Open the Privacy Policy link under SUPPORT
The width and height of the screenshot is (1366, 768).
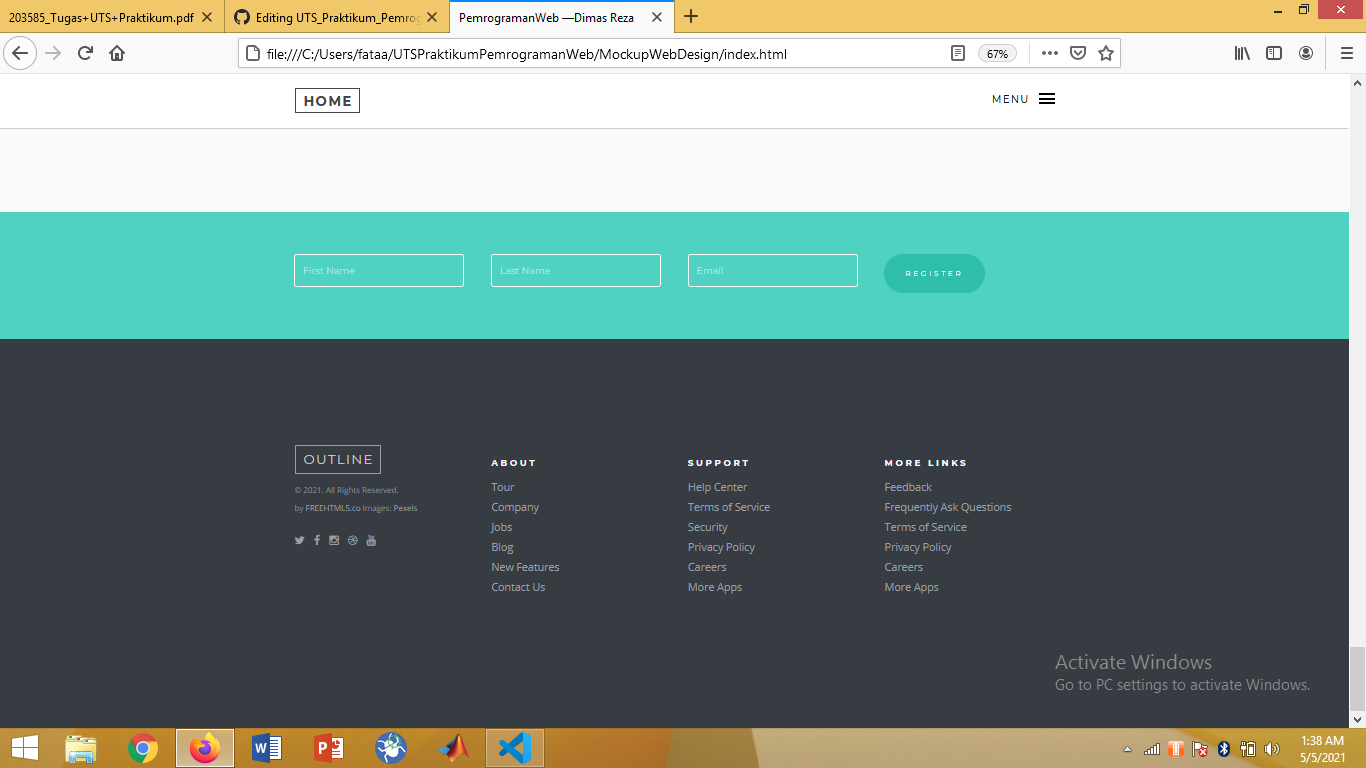(721, 547)
